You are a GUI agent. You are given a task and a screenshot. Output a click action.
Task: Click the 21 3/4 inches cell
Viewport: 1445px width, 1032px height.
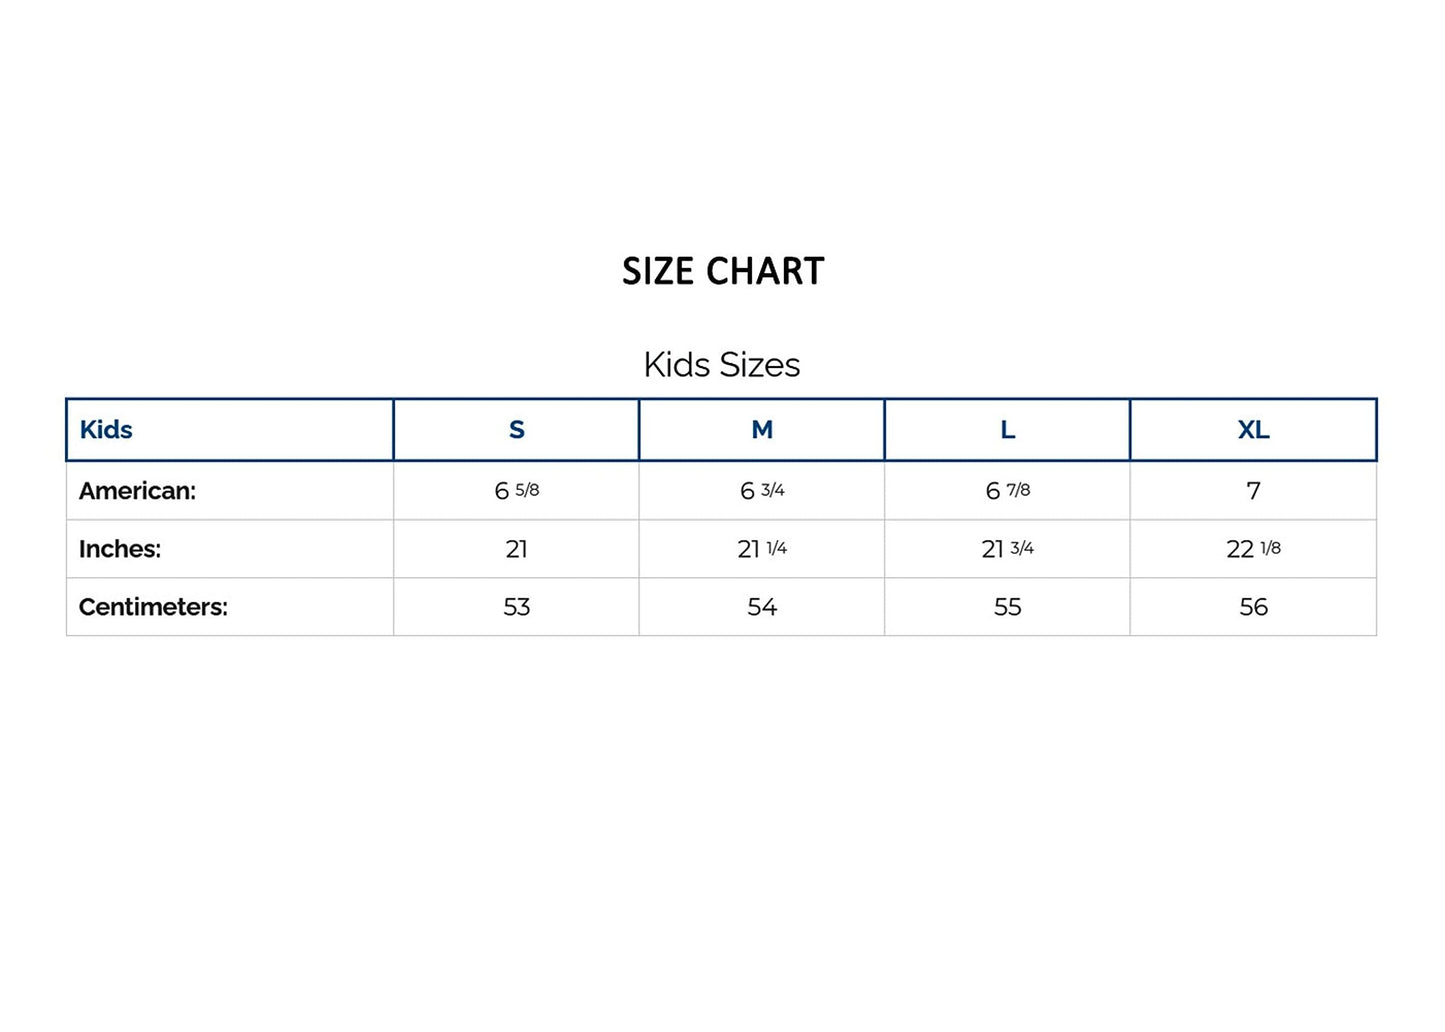[x=1007, y=549]
